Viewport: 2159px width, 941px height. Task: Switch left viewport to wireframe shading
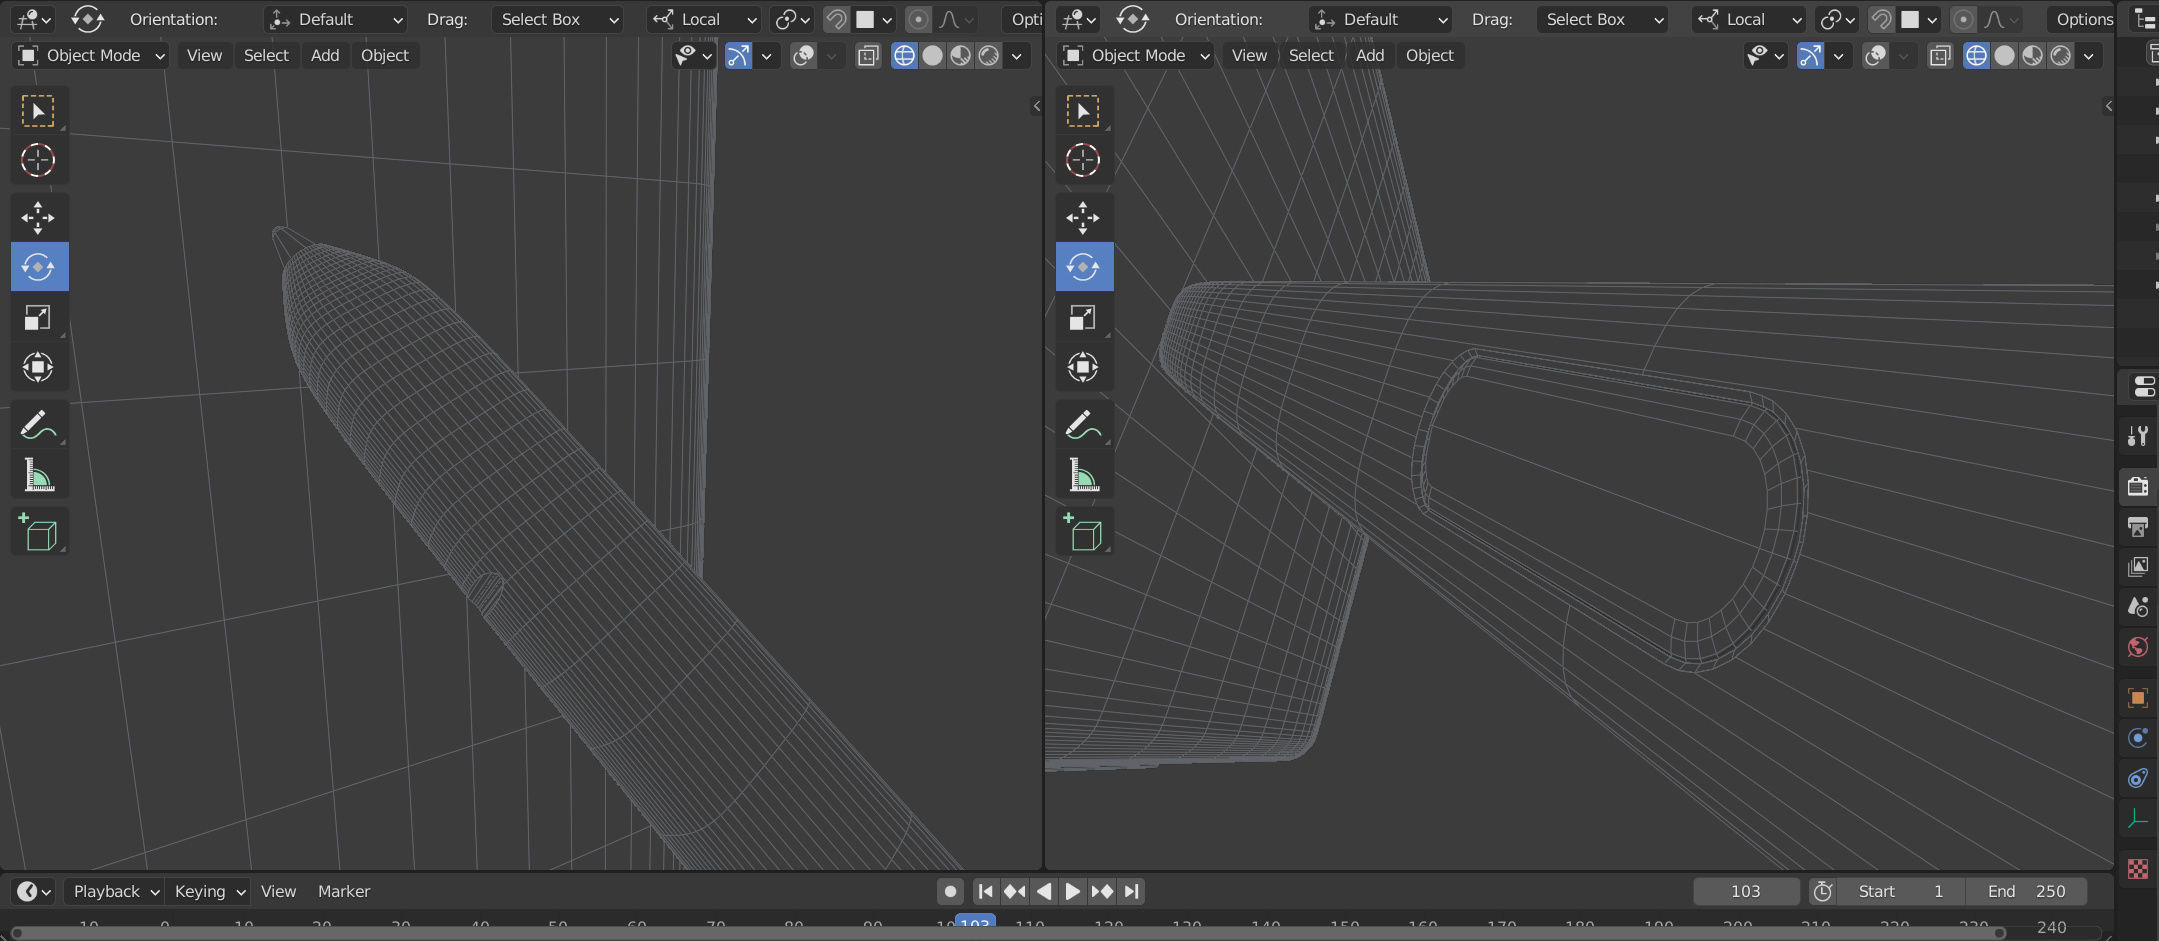point(904,56)
